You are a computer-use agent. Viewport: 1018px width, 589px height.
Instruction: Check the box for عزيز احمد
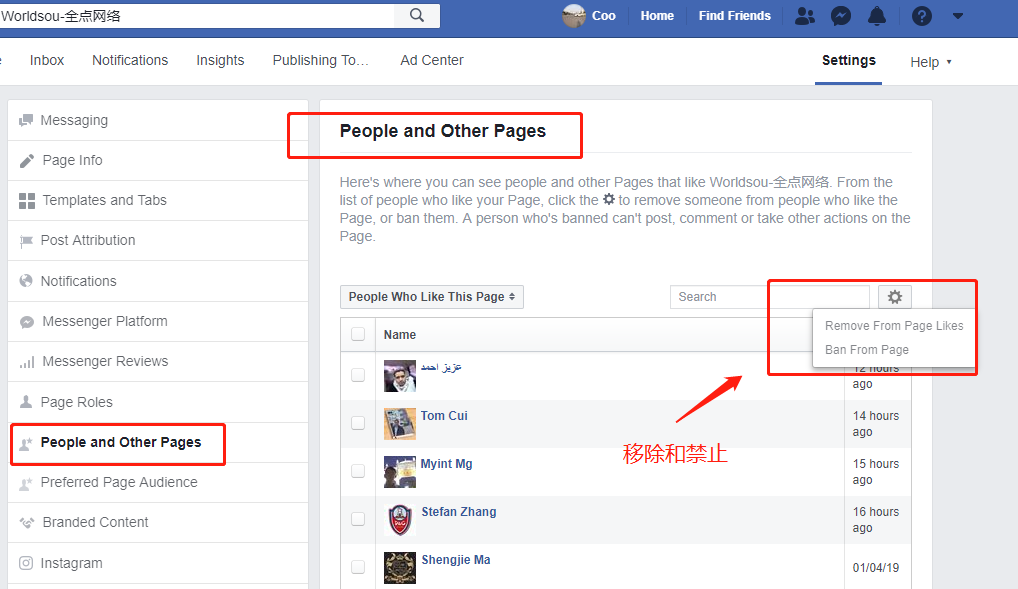point(358,375)
